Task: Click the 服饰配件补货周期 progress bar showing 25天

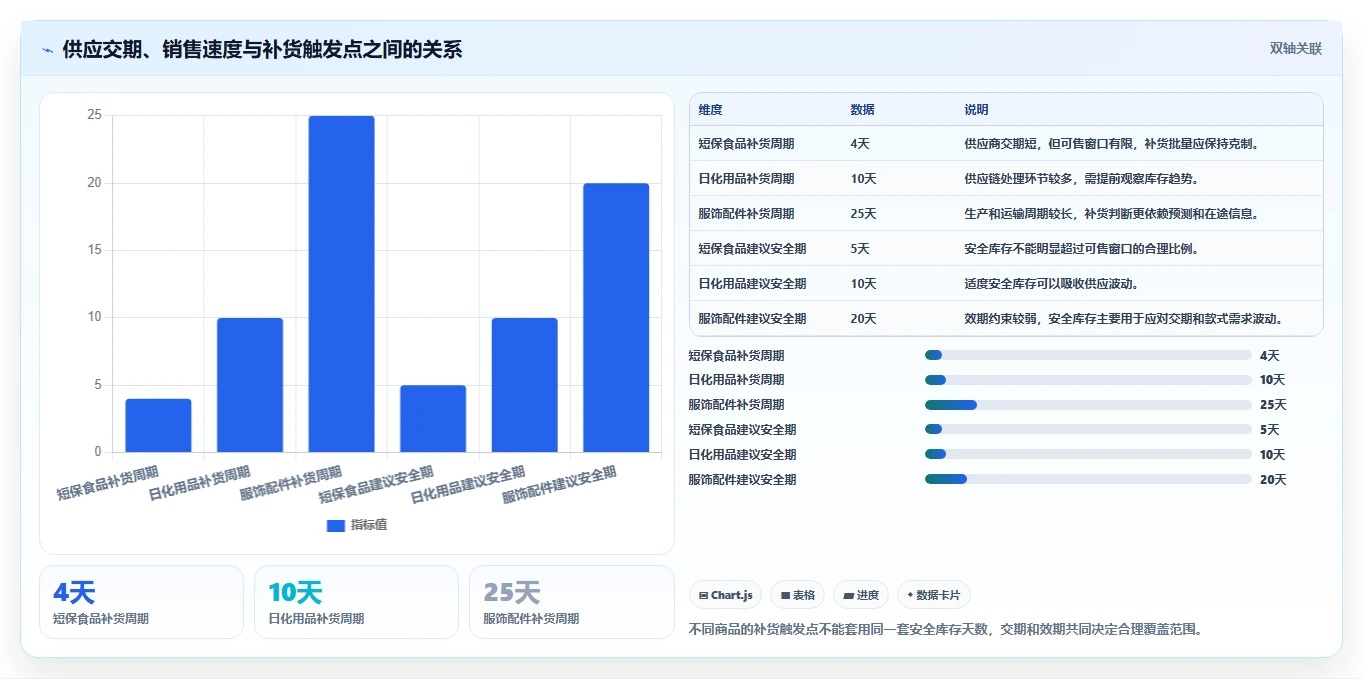Action: pyautogui.click(x=1088, y=405)
